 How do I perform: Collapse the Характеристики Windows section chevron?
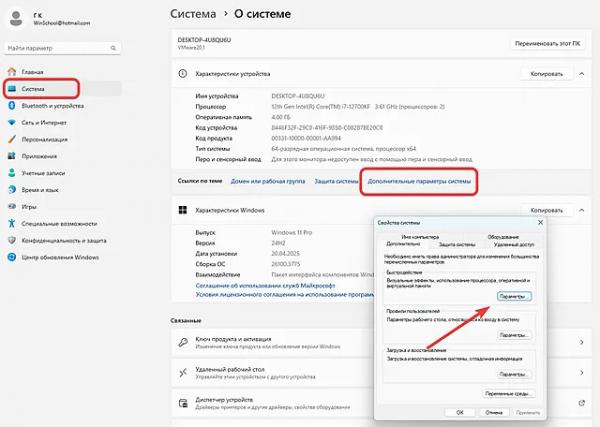point(582,210)
